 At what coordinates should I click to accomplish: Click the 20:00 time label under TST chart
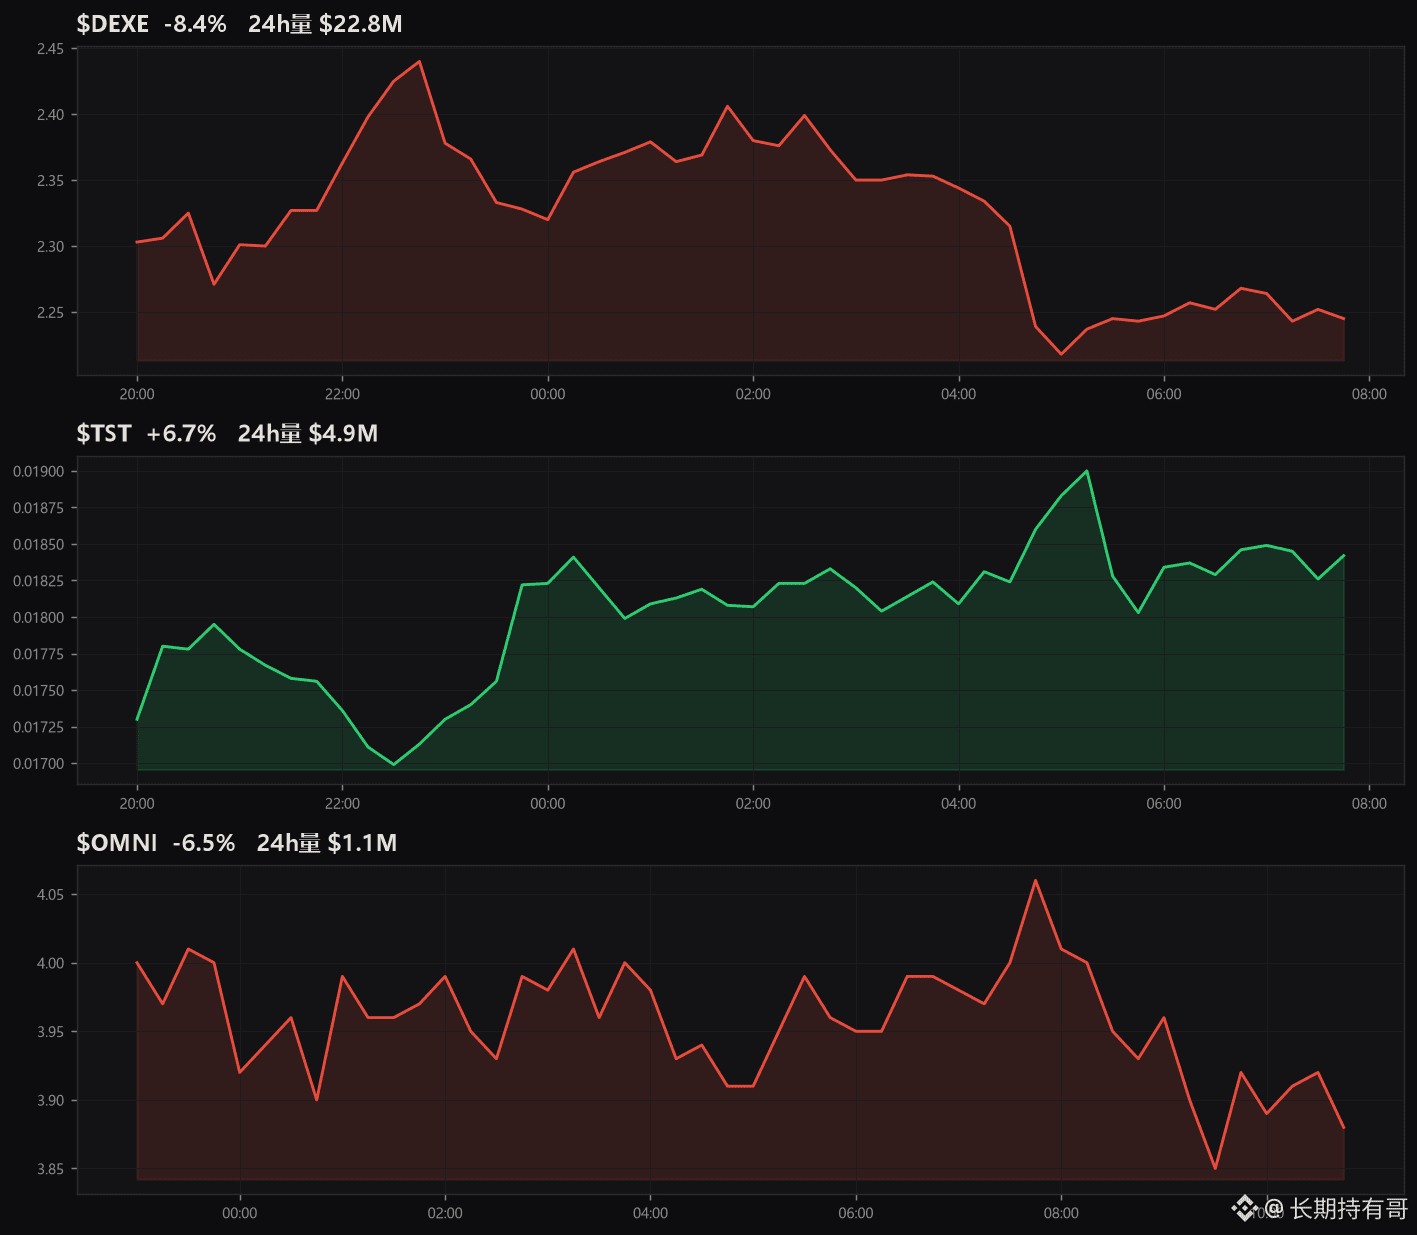(137, 804)
